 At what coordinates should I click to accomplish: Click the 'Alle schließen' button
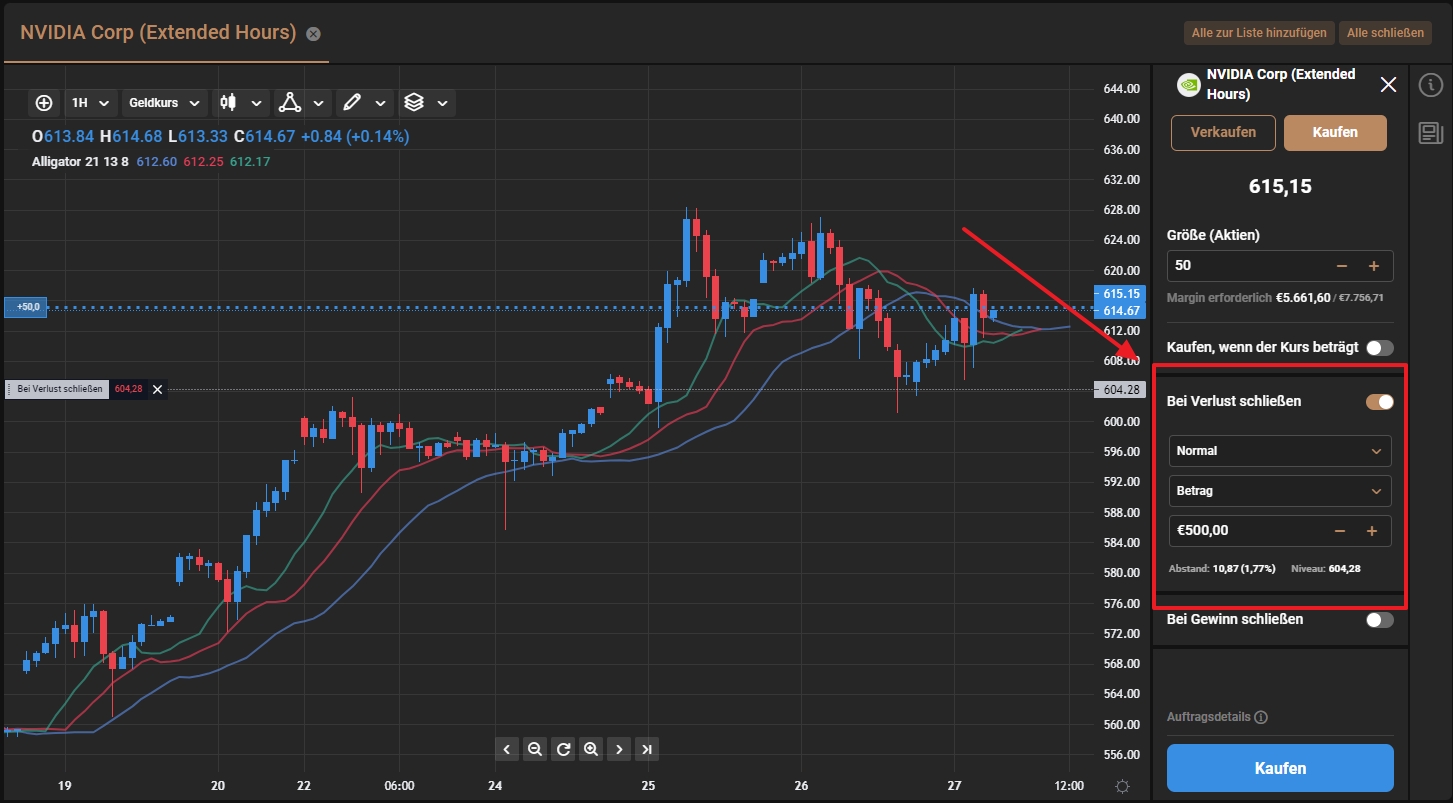(1385, 33)
